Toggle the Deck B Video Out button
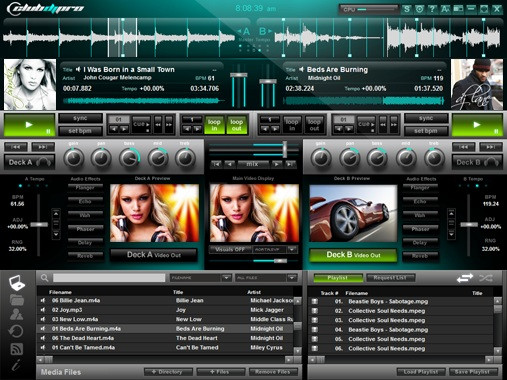Screen dimensions: 507x380 [x=353, y=255]
